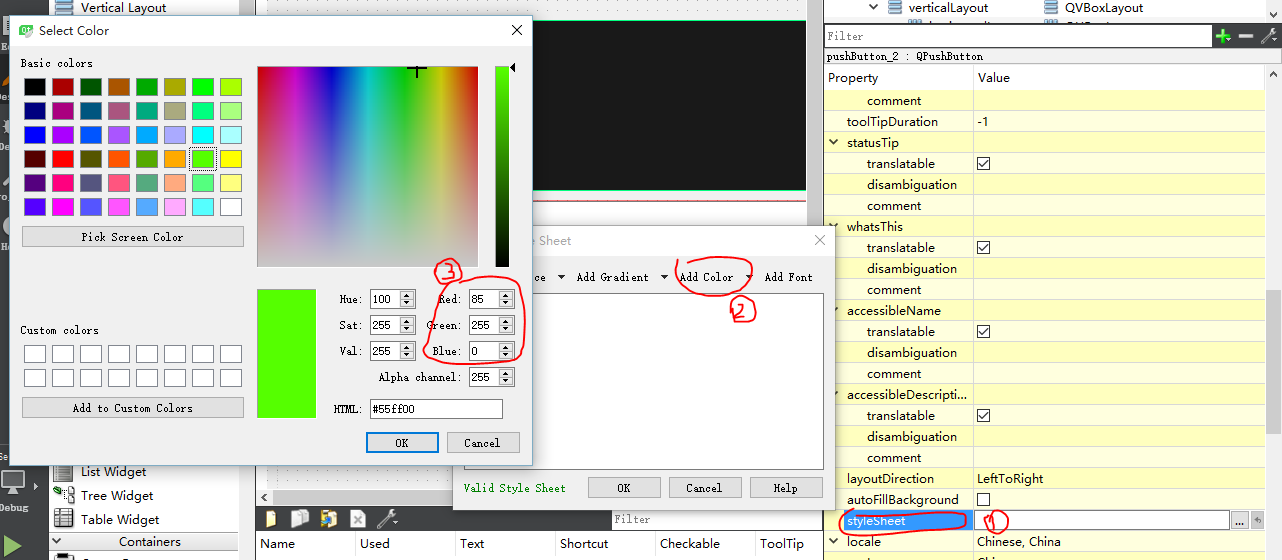Toggle whatsThis translatable checkbox
1282x560 pixels.
coord(983,247)
